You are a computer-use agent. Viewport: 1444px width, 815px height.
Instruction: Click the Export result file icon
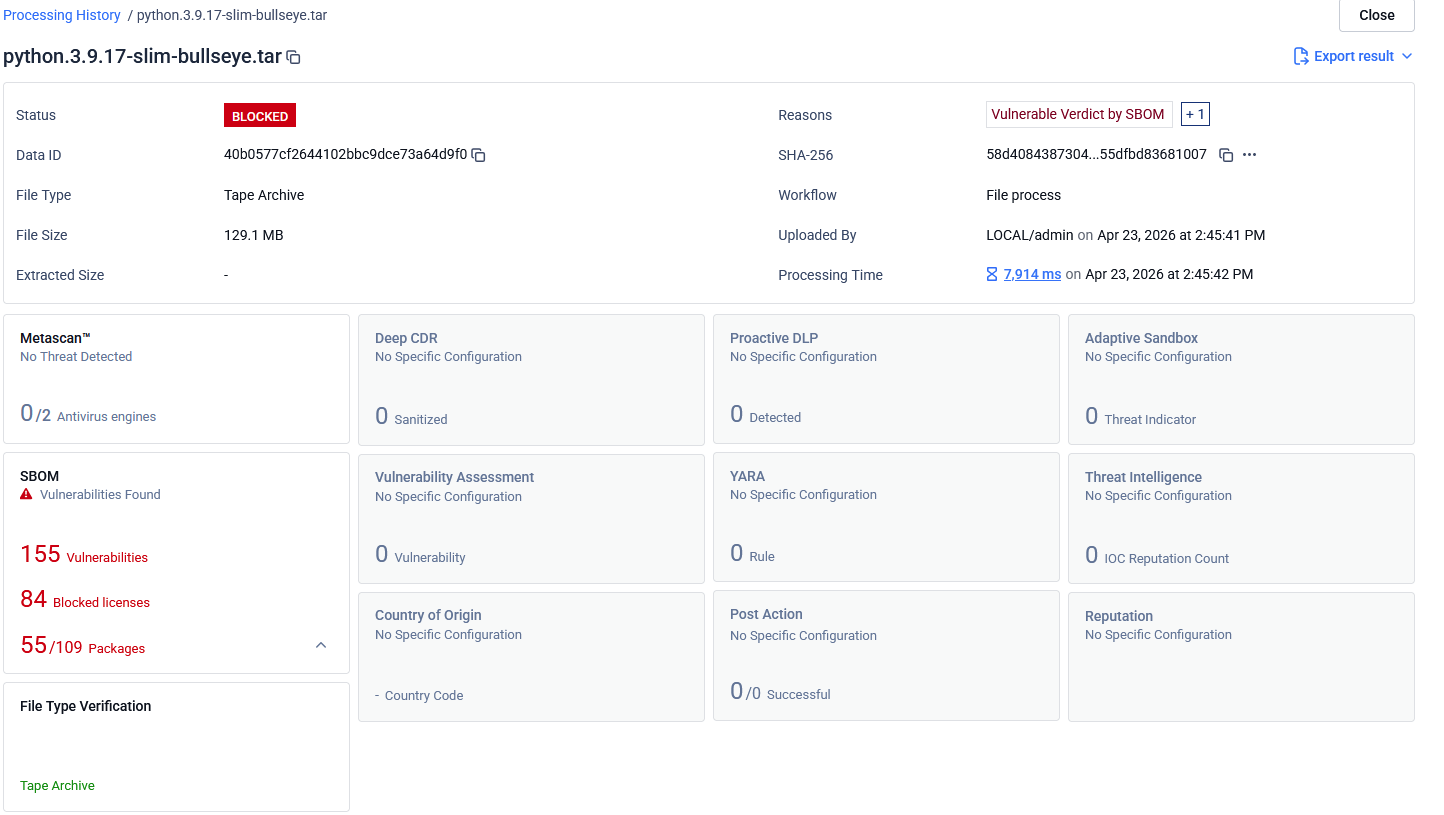(x=1301, y=56)
